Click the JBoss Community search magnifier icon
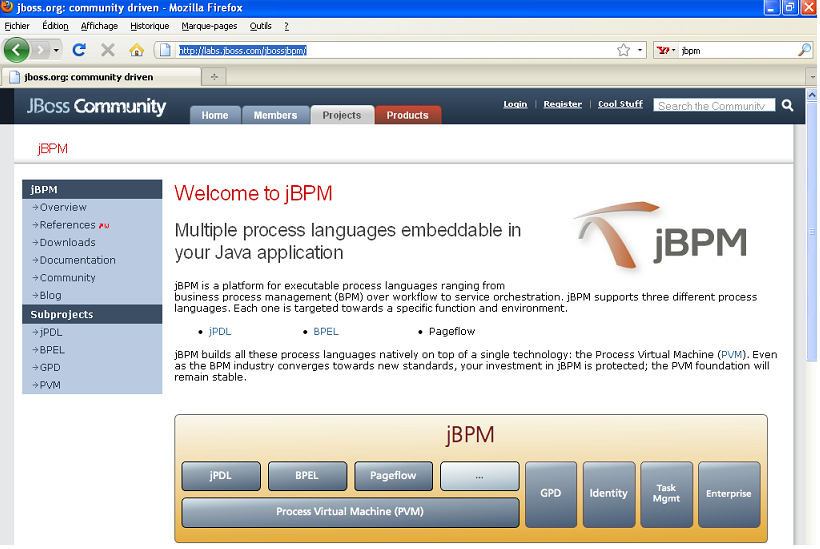This screenshot has height=549, width=820. click(787, 105)
